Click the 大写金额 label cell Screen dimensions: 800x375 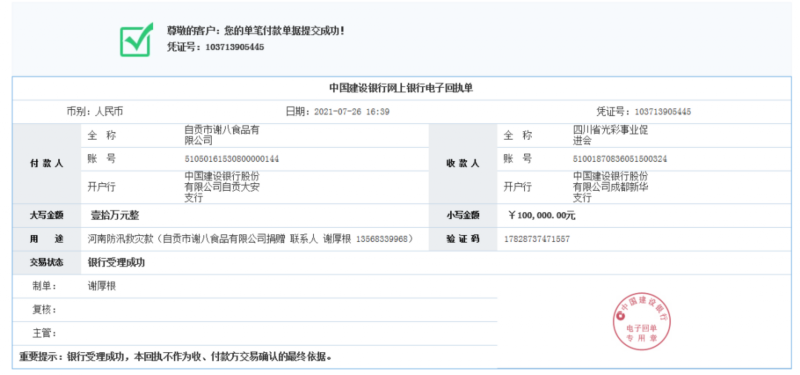(x=46, y=215)
